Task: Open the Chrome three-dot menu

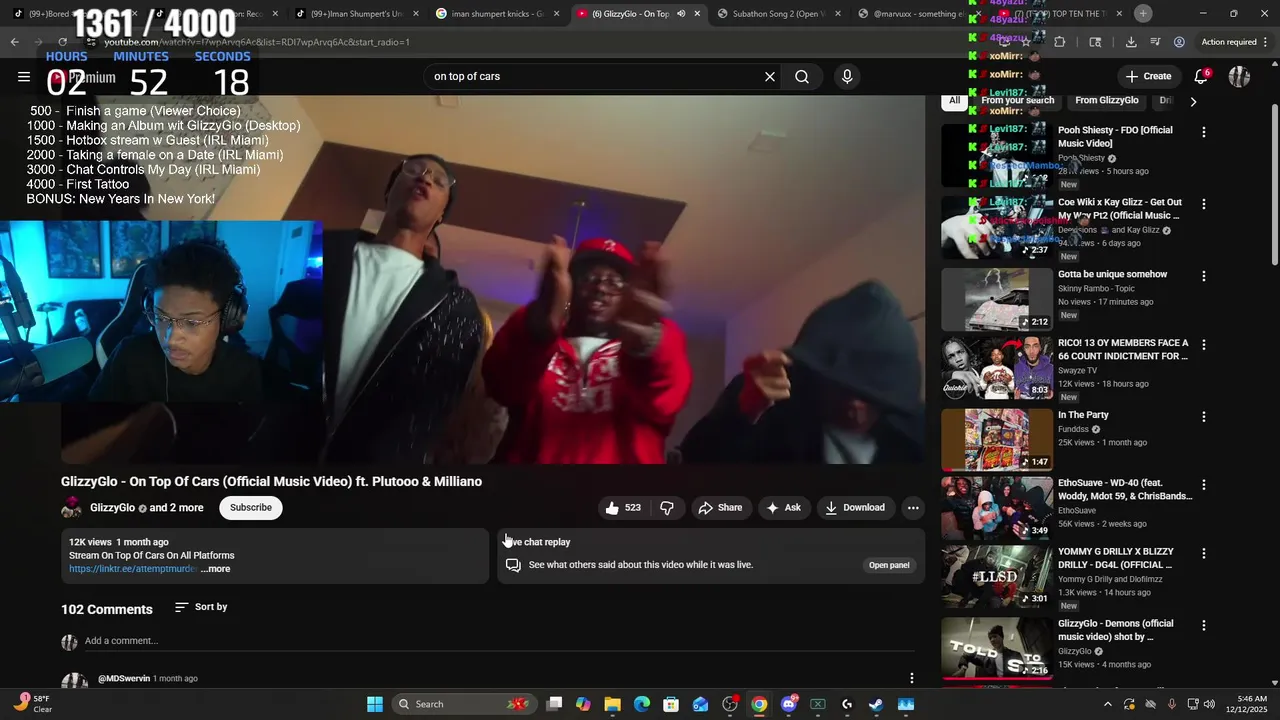Action: click(x=1266, y=42)
